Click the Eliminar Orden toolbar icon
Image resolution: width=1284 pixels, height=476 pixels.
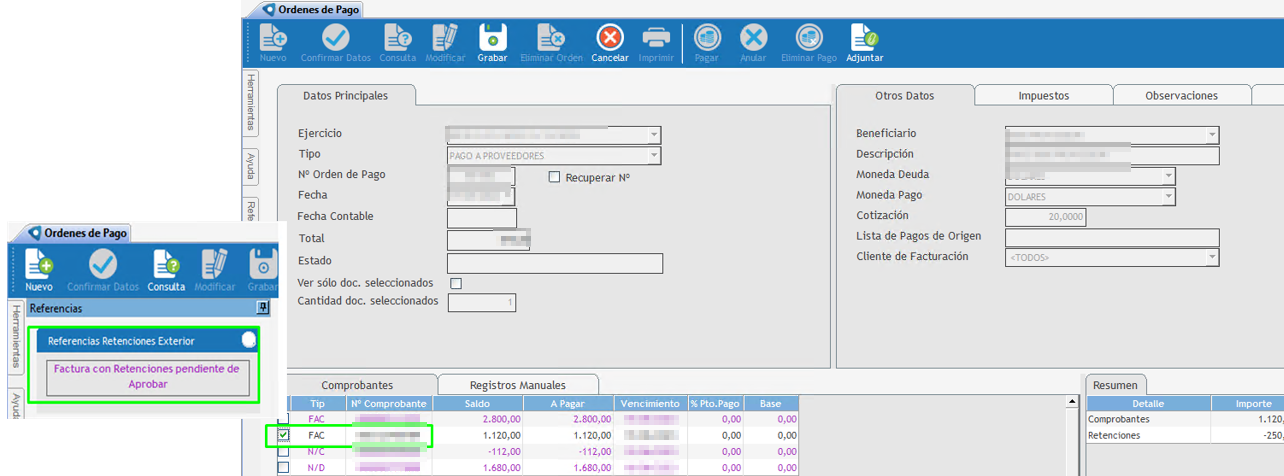[x=551, y=38]
